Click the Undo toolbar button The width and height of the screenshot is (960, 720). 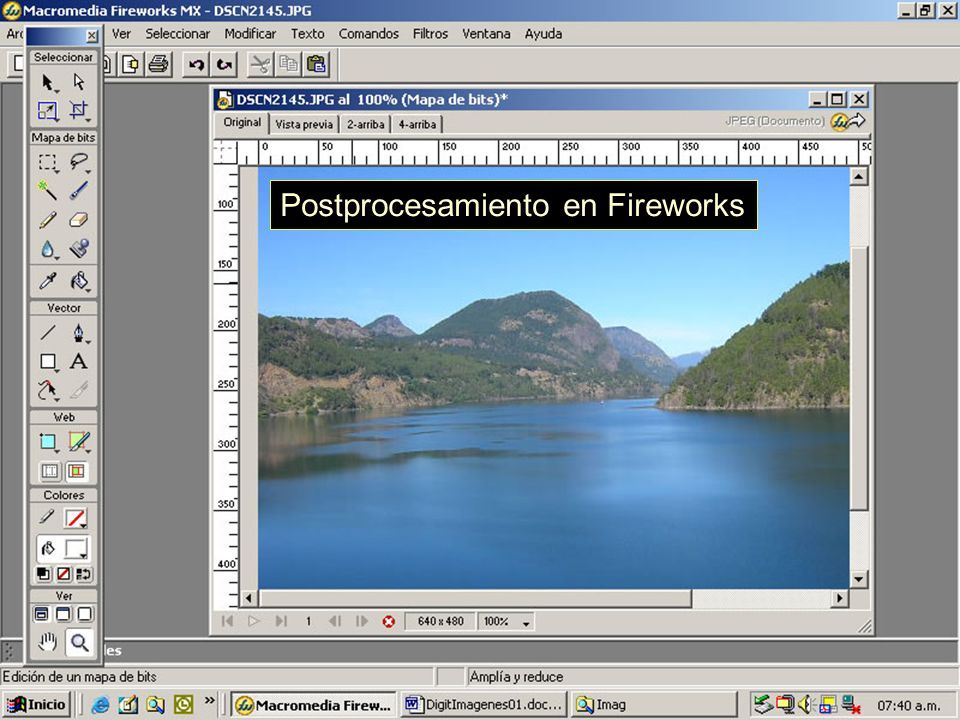click(x=196, y=64)
